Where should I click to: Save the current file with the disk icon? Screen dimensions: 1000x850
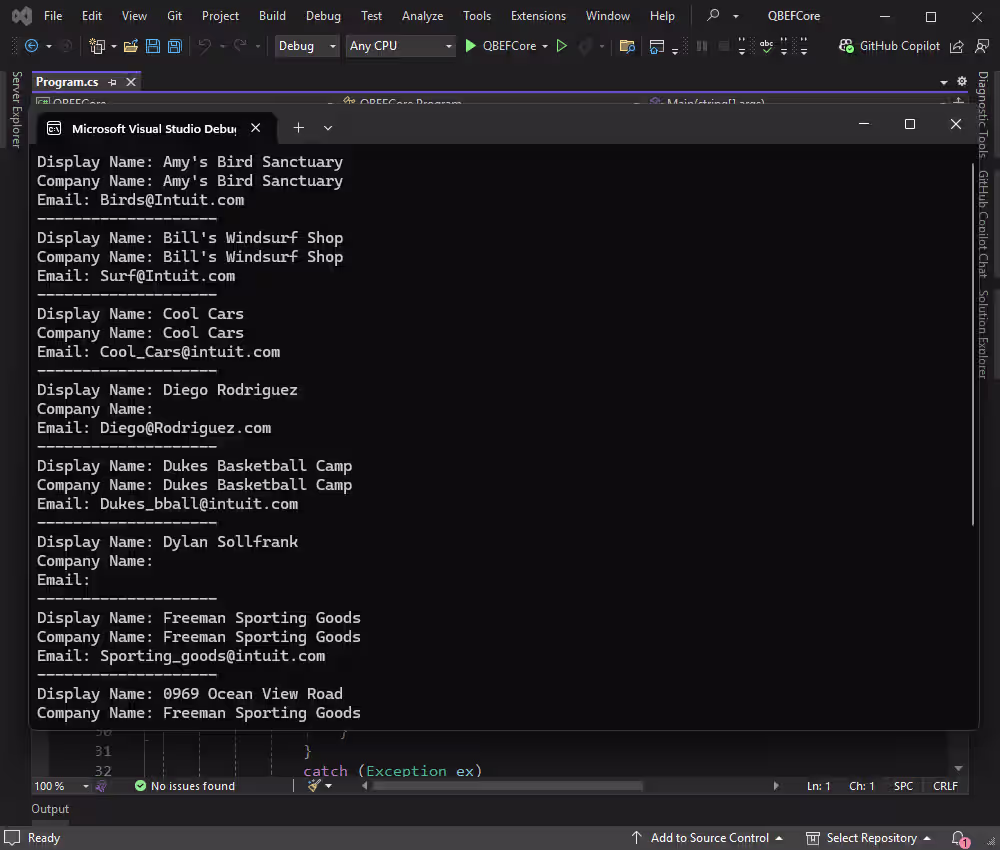(x=153, y=46)
